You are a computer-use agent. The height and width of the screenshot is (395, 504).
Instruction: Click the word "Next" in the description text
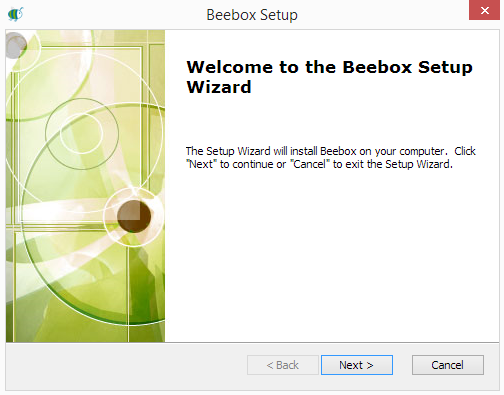[x=201, y=164]
